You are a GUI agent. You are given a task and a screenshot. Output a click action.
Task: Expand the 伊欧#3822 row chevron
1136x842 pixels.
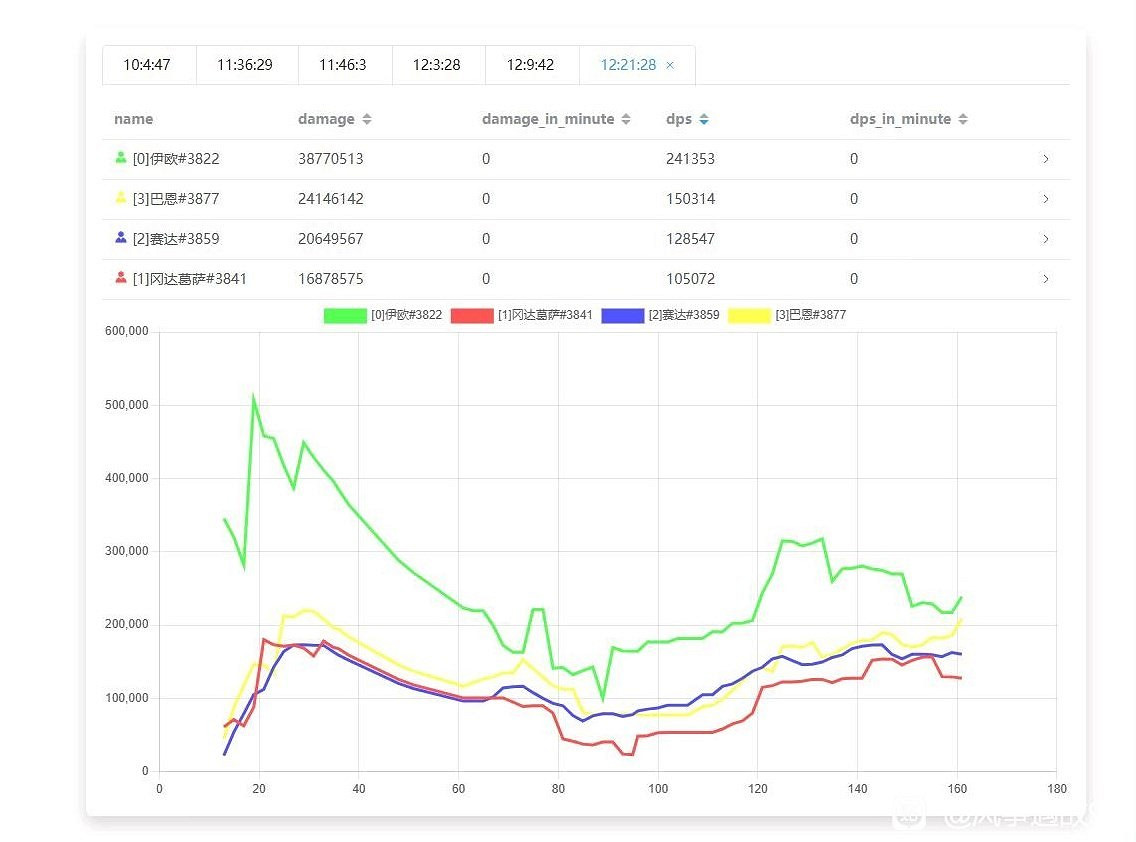(1046, 159)
